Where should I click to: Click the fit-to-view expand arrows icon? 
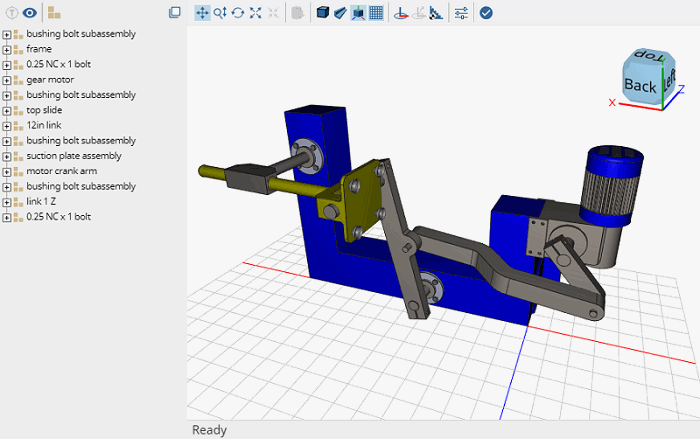click(x=255, y=13)
